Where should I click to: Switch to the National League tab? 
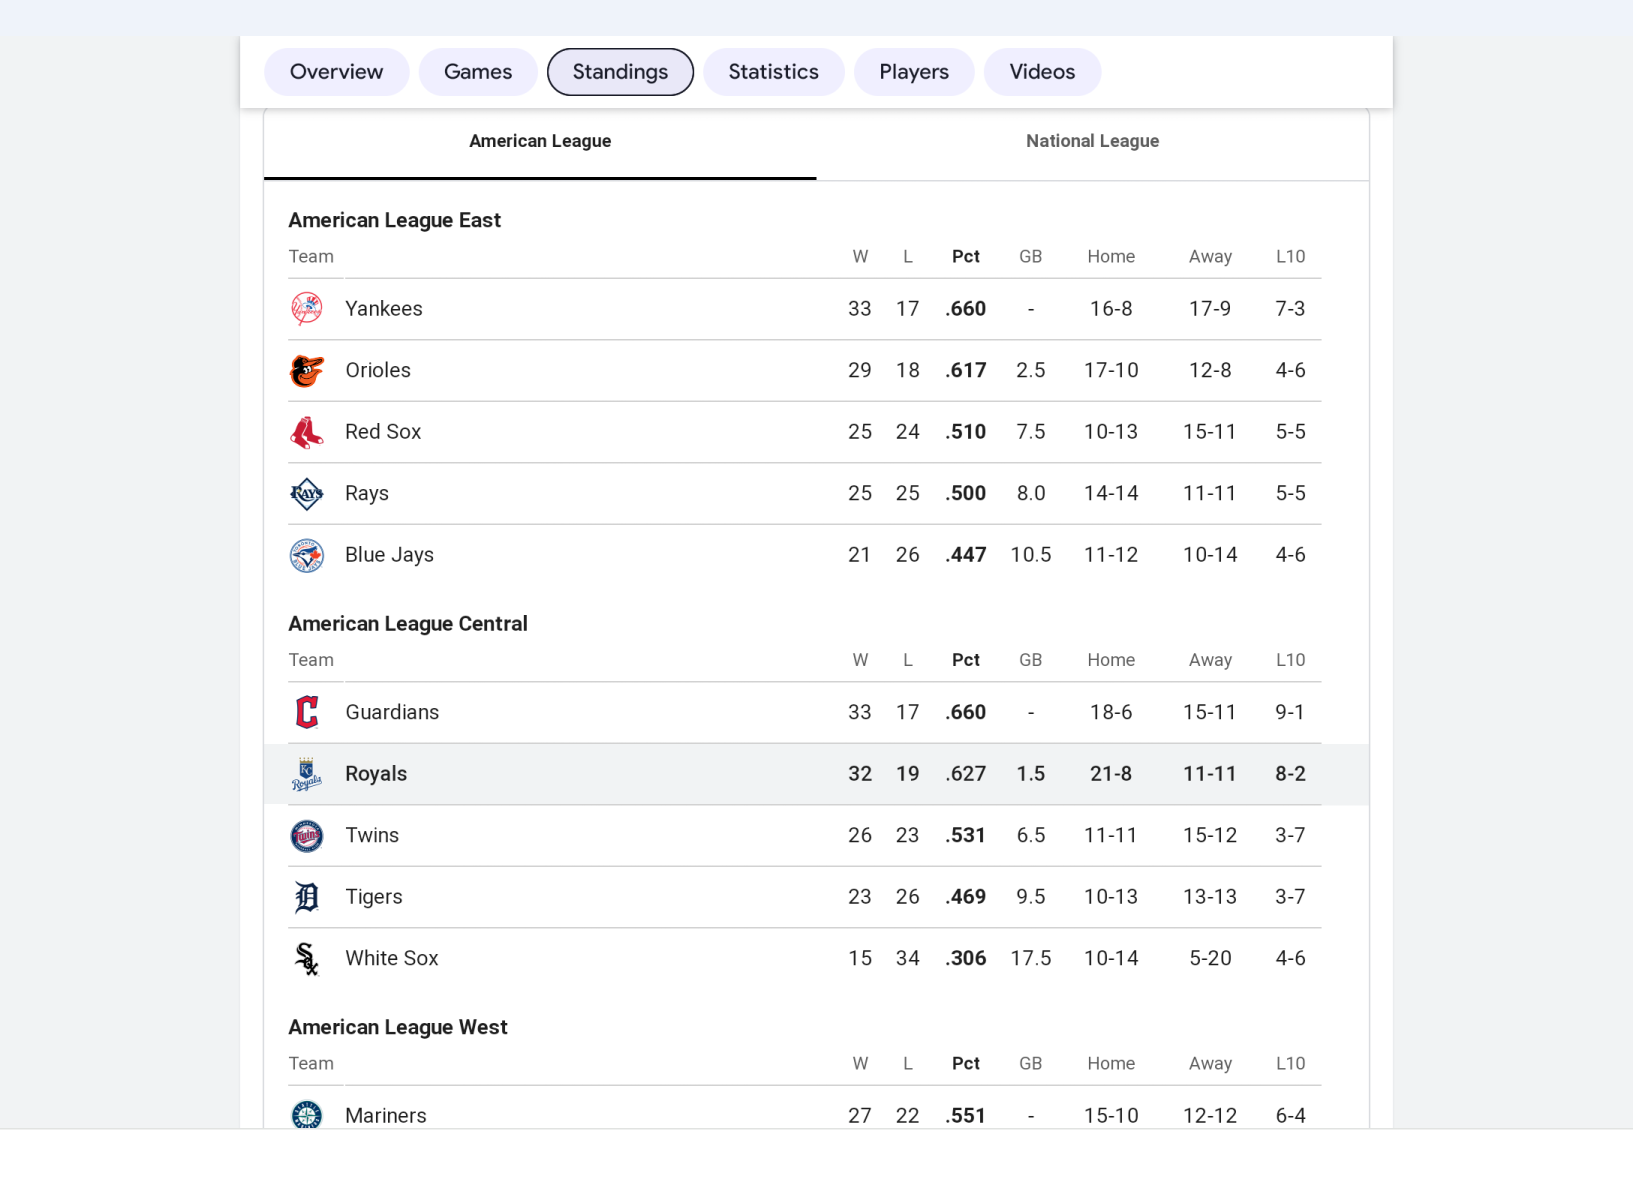1092,142
